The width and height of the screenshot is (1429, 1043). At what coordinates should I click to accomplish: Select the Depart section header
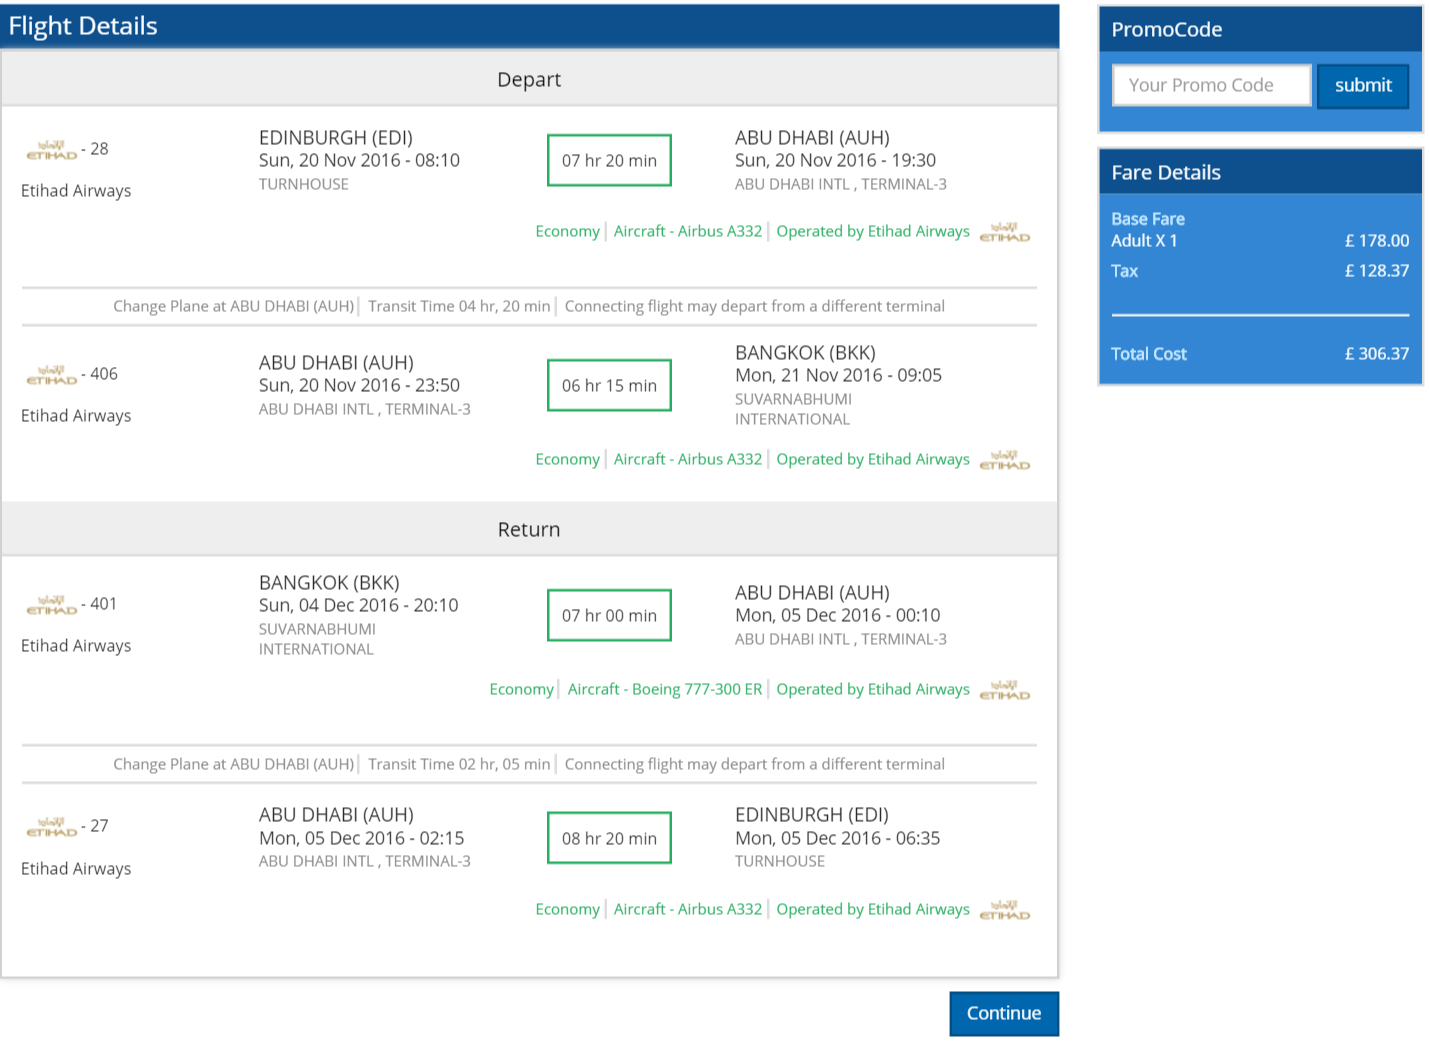pos(529,79)
